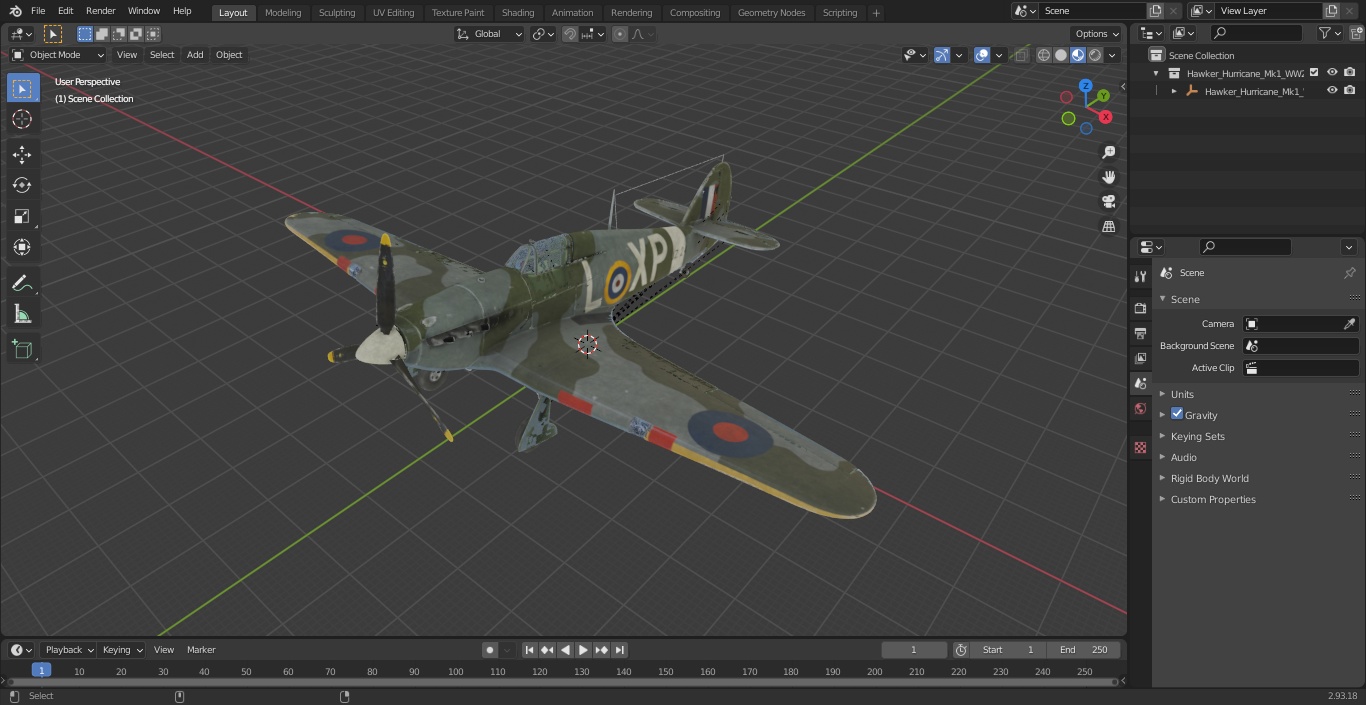Screen dimensions: 1366x705
Task: Open the World properties tab
Action: point(1140,409)
